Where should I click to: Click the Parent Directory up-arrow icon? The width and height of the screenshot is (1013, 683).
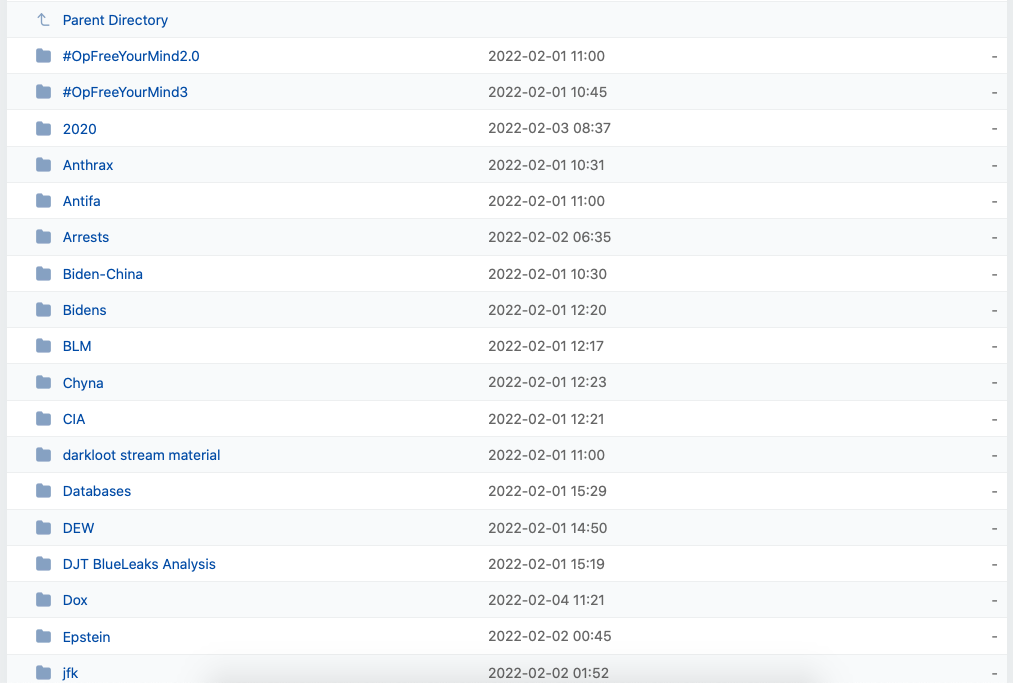(43, 20)
